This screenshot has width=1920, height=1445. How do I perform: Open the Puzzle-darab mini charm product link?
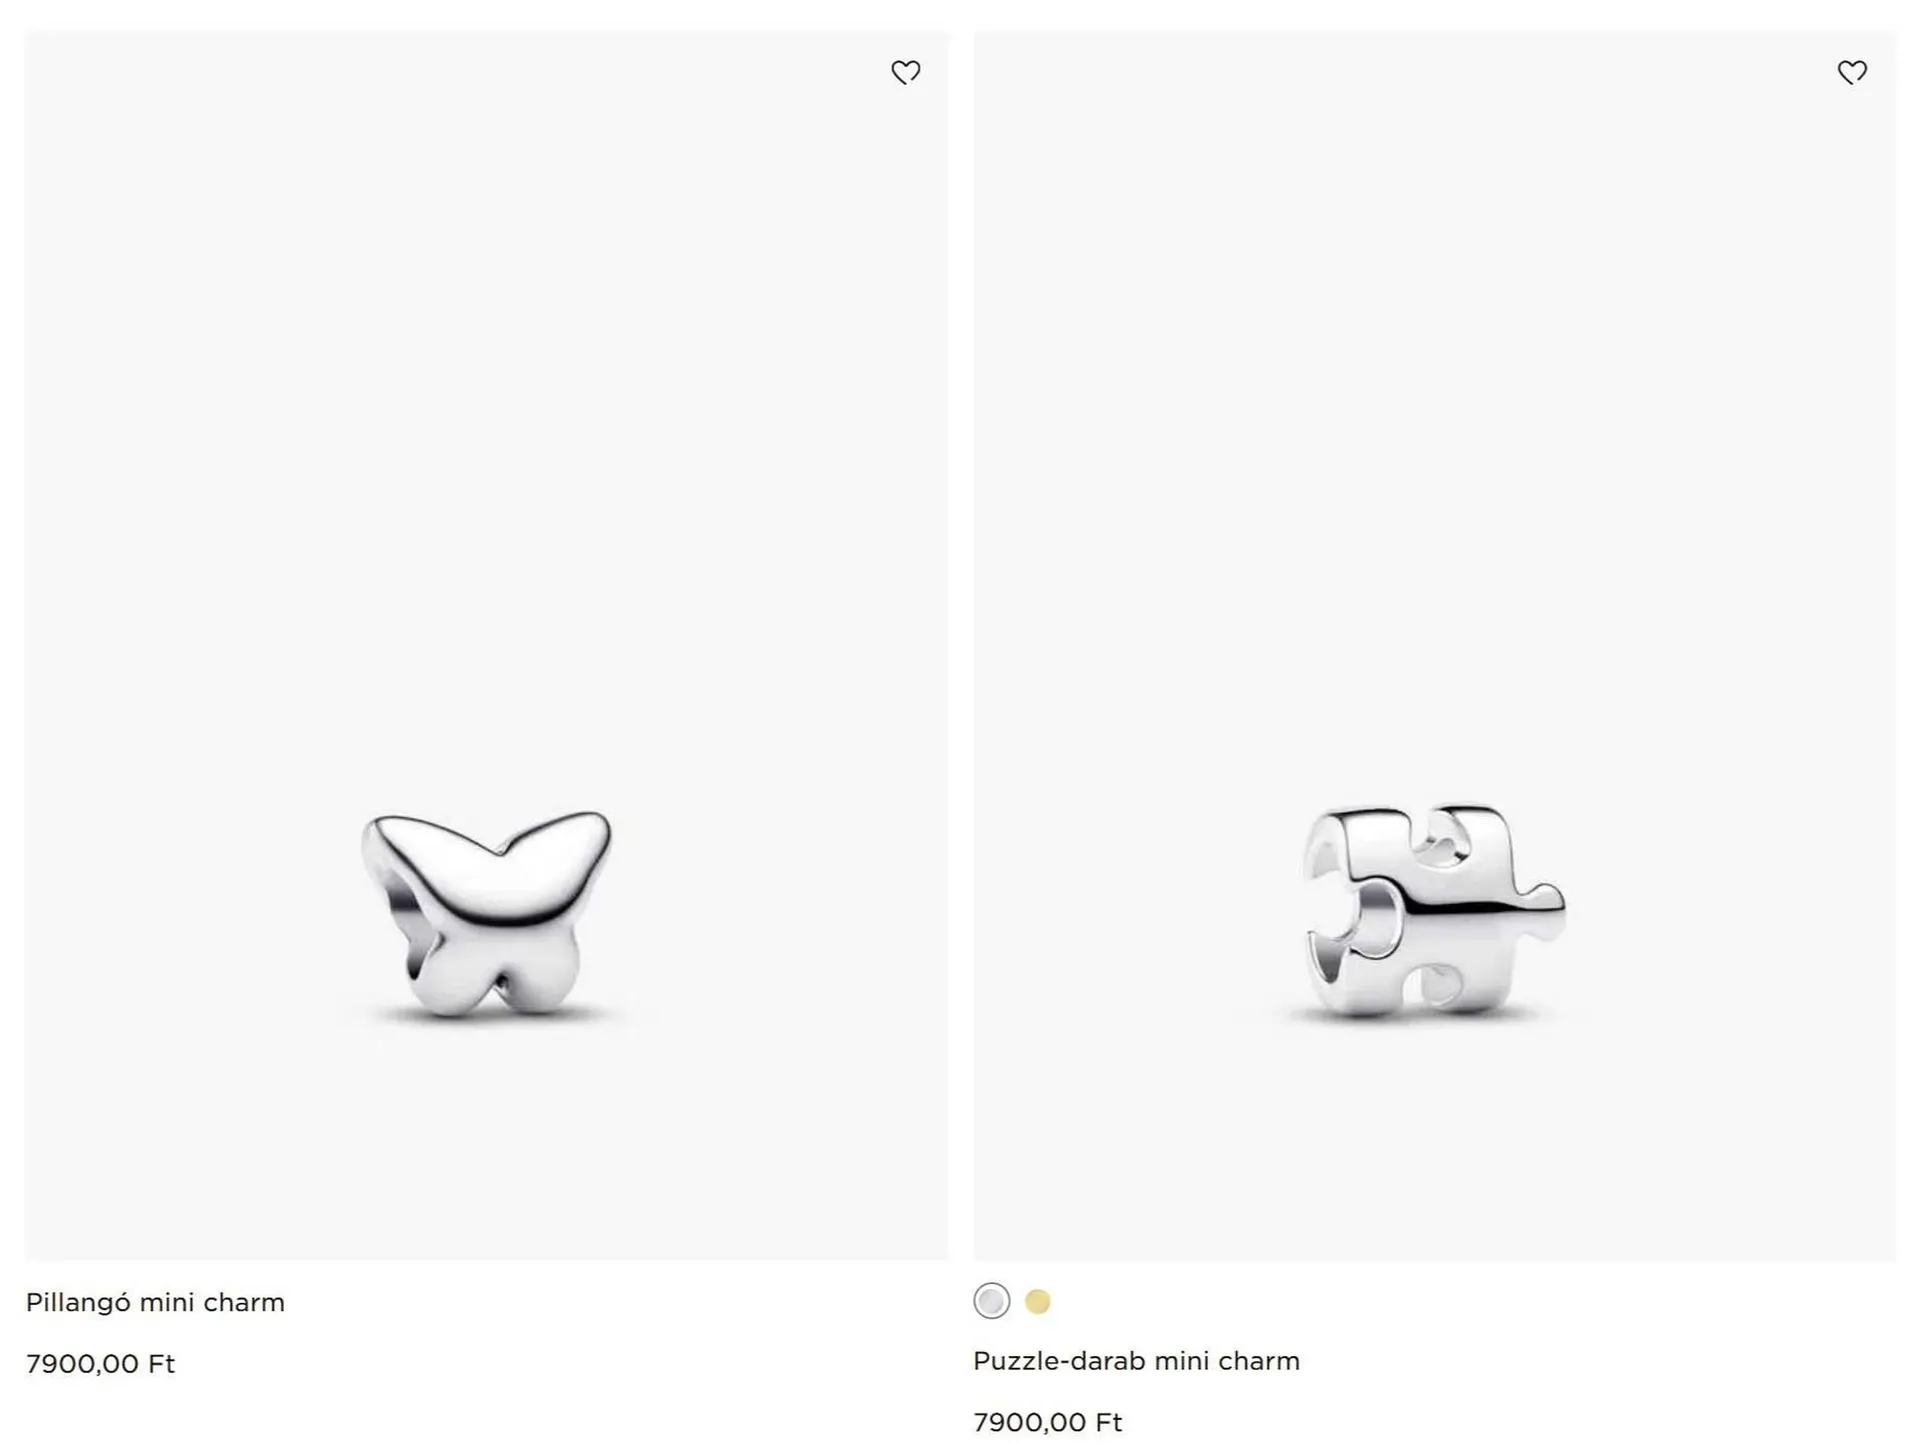click(x=1136, y=1361)
